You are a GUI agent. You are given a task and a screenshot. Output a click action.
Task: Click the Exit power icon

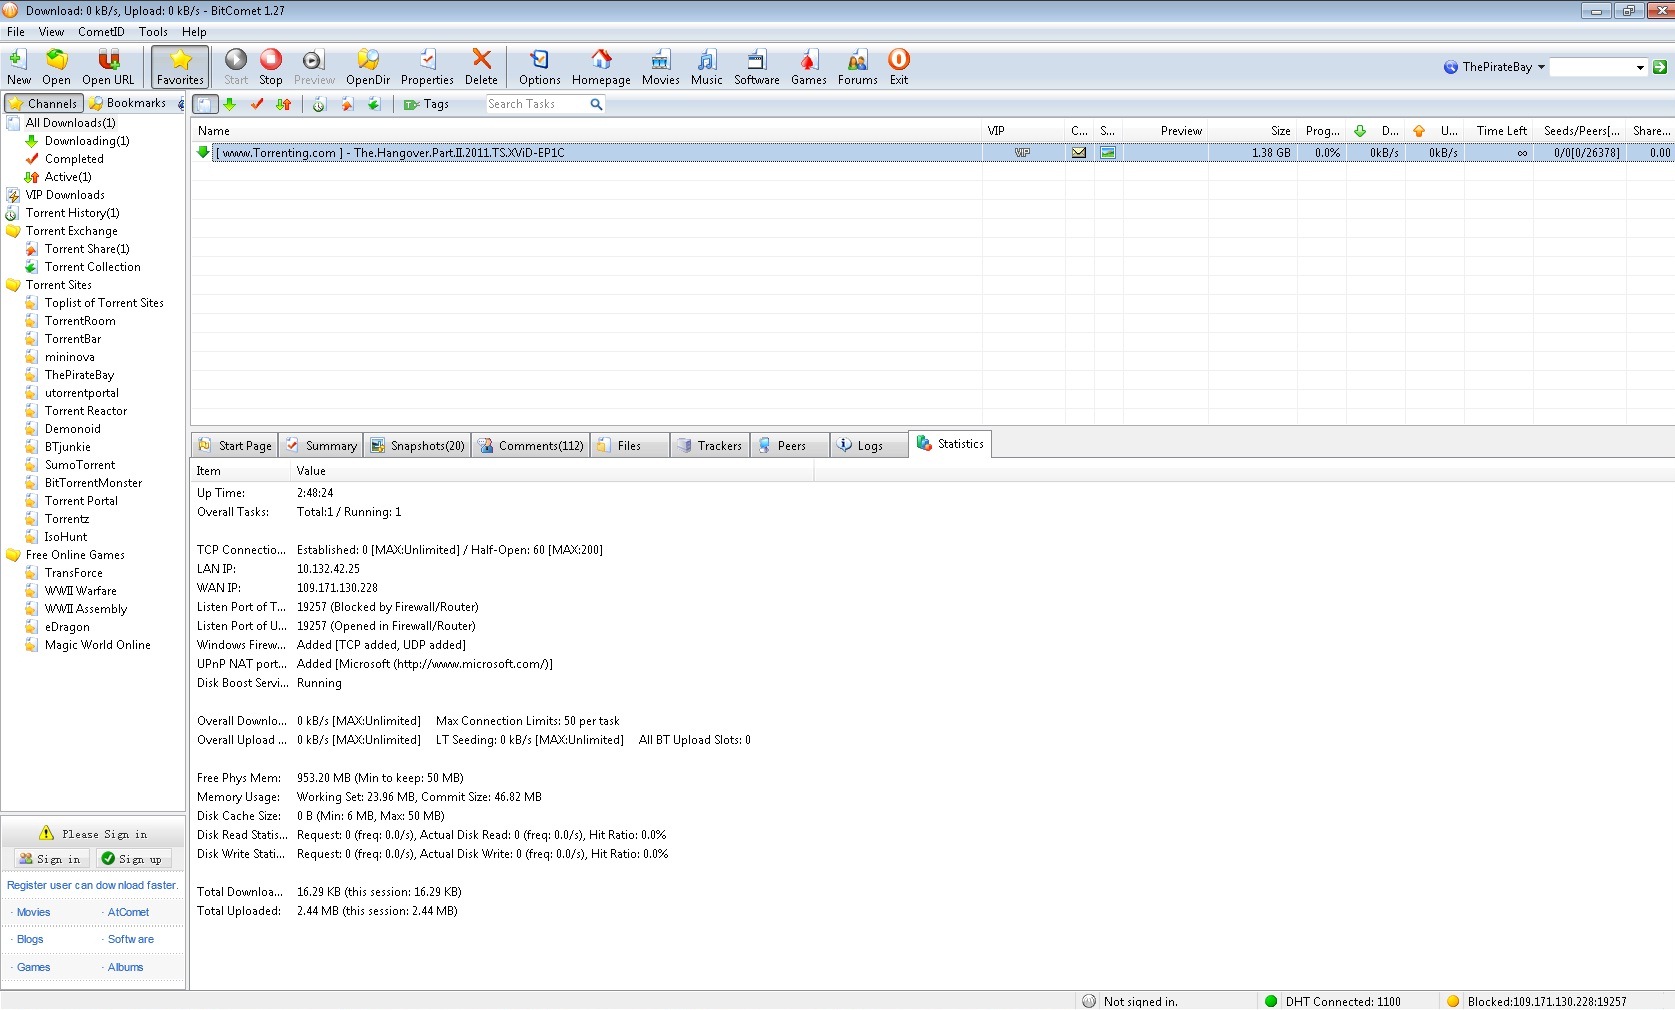899,67
